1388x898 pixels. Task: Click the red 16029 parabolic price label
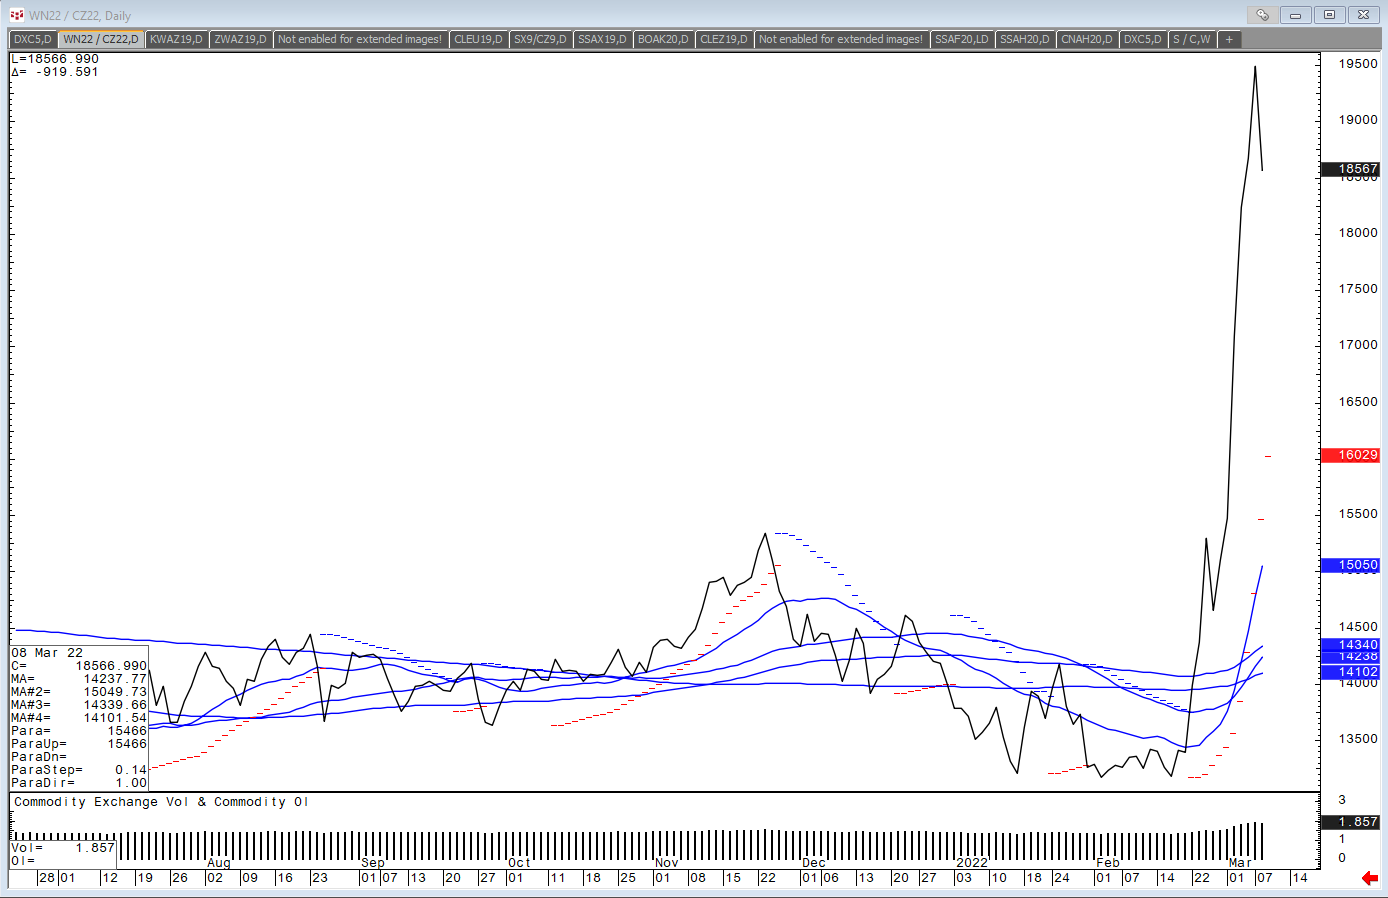click(x=1351, y=455)
